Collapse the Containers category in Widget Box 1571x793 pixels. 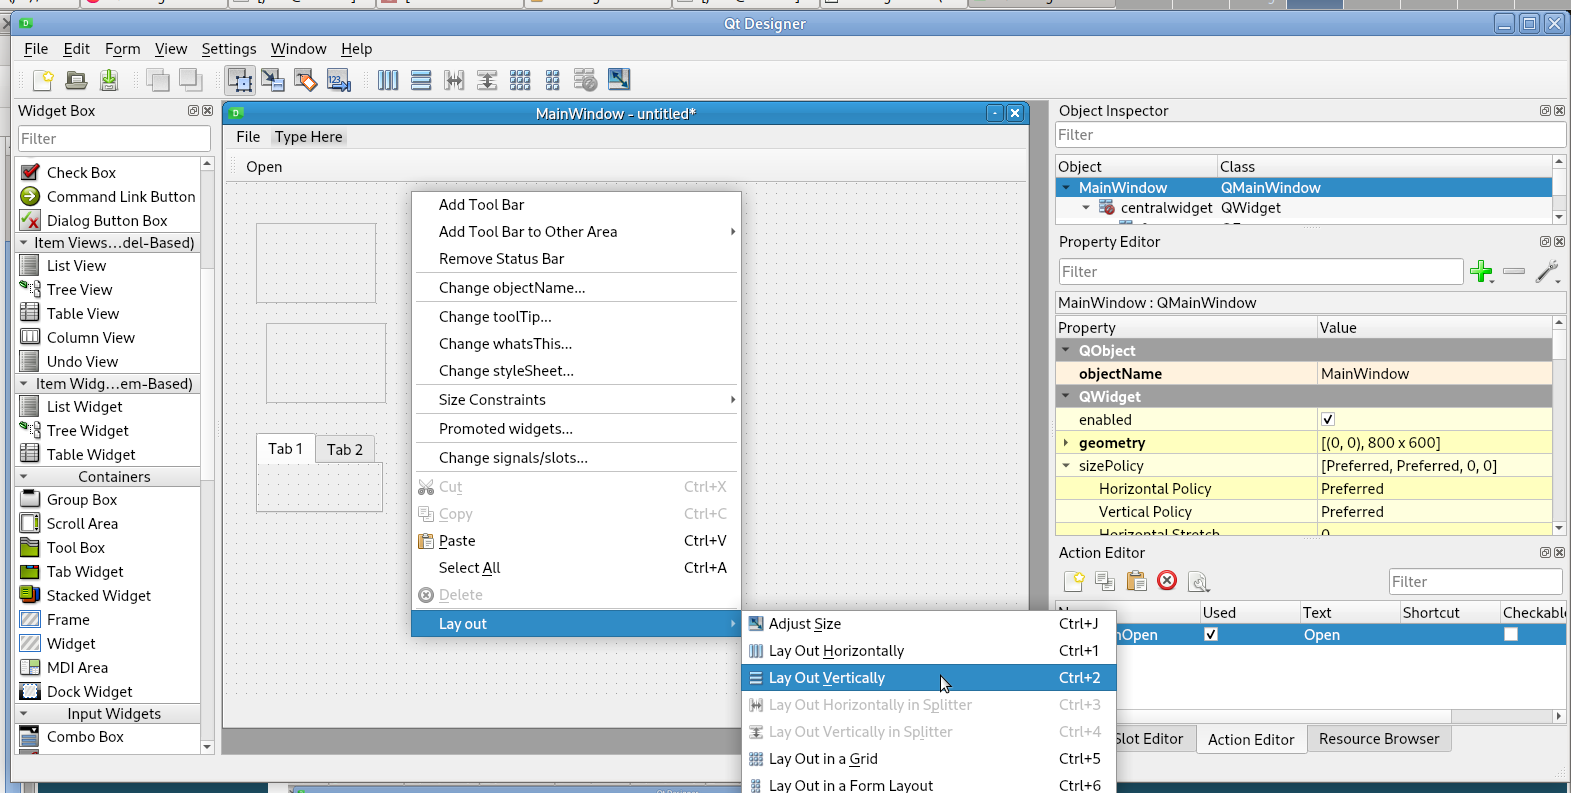[x=24, y=477]
